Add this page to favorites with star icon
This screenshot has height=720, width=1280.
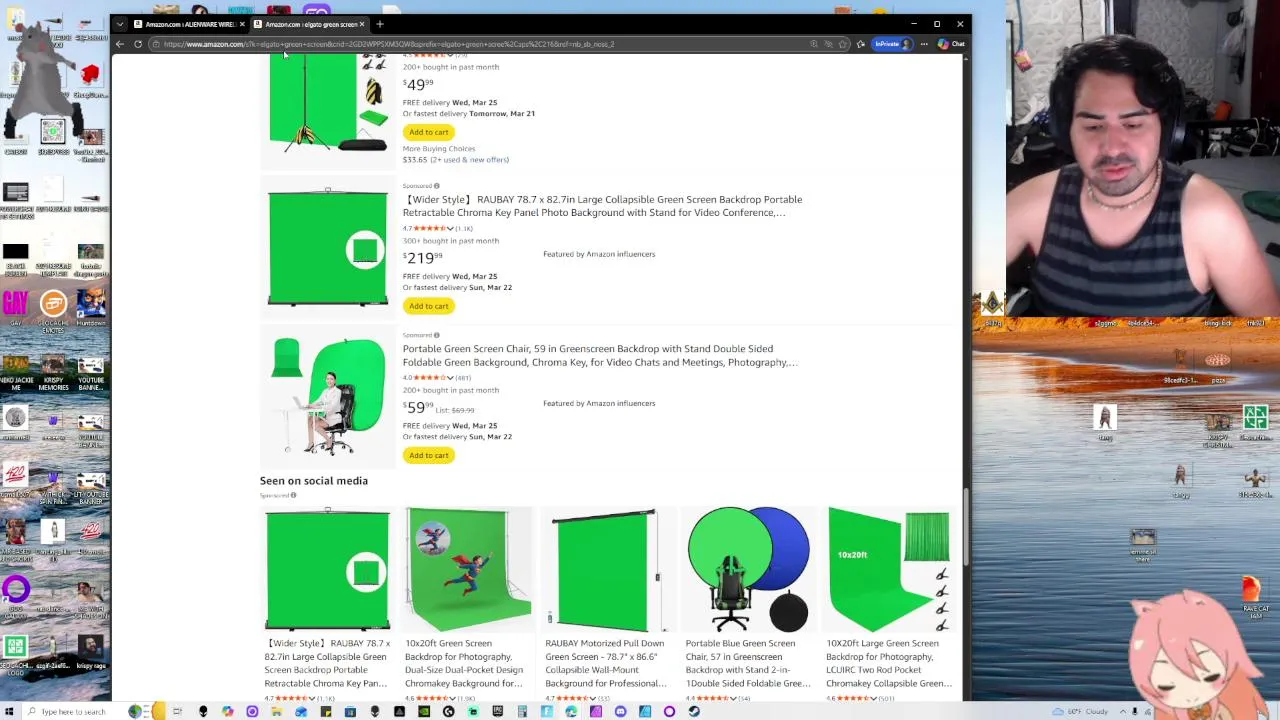tap(843, 44)
